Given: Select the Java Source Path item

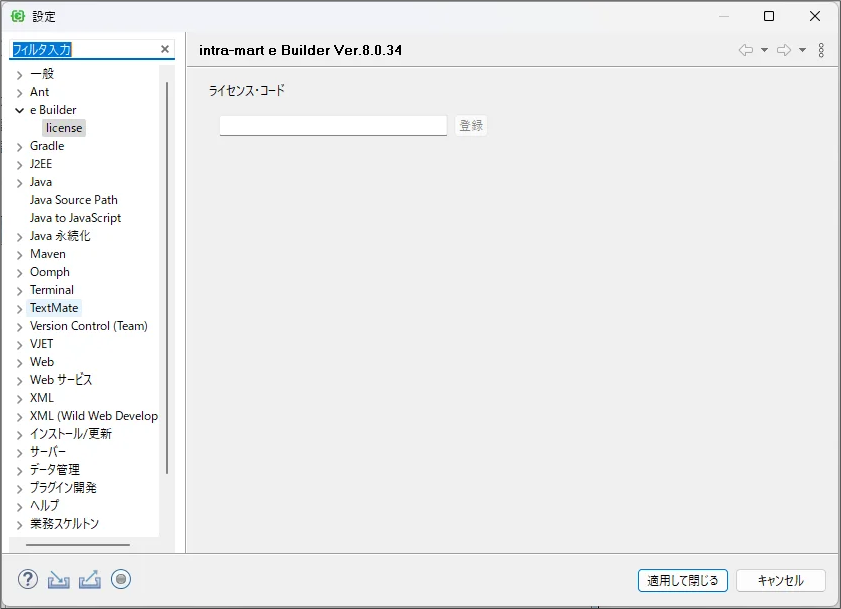Looking at the screenshot, I should 73,200.
